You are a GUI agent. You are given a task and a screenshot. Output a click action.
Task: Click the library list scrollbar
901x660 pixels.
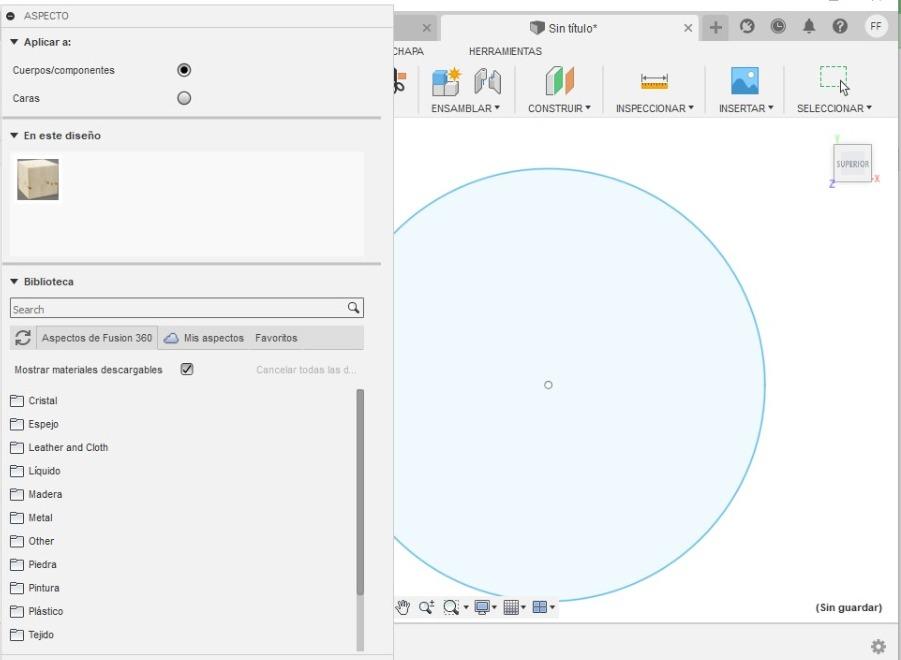click(360, 492)
